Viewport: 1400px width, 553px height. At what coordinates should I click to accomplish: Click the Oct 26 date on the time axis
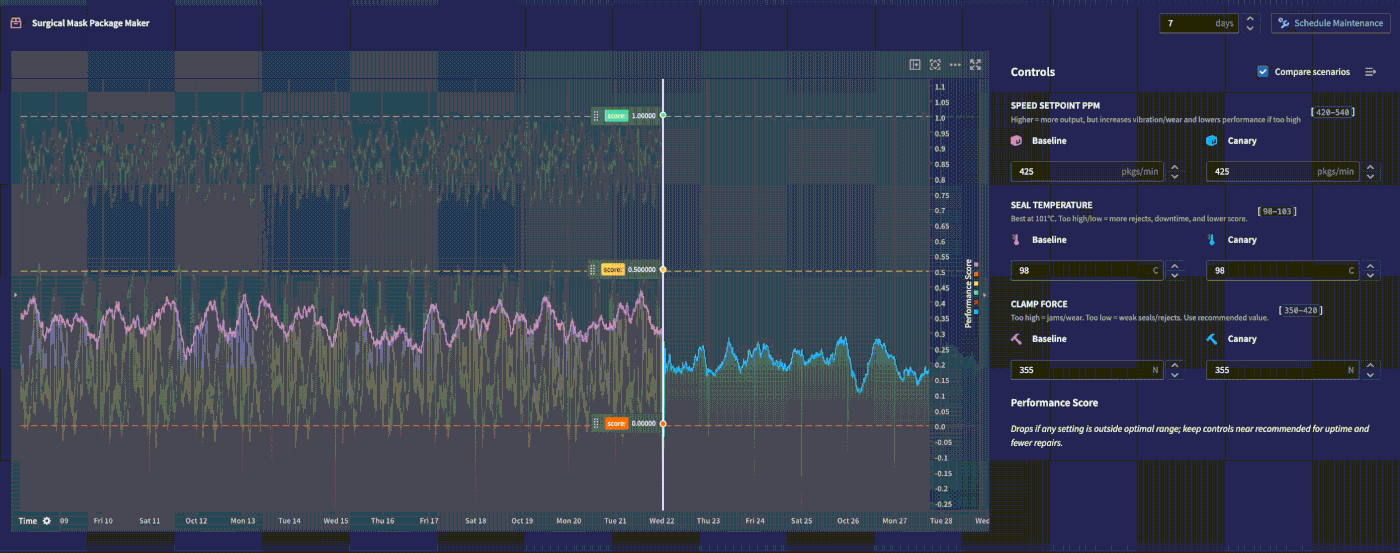[x=848, y=521]
